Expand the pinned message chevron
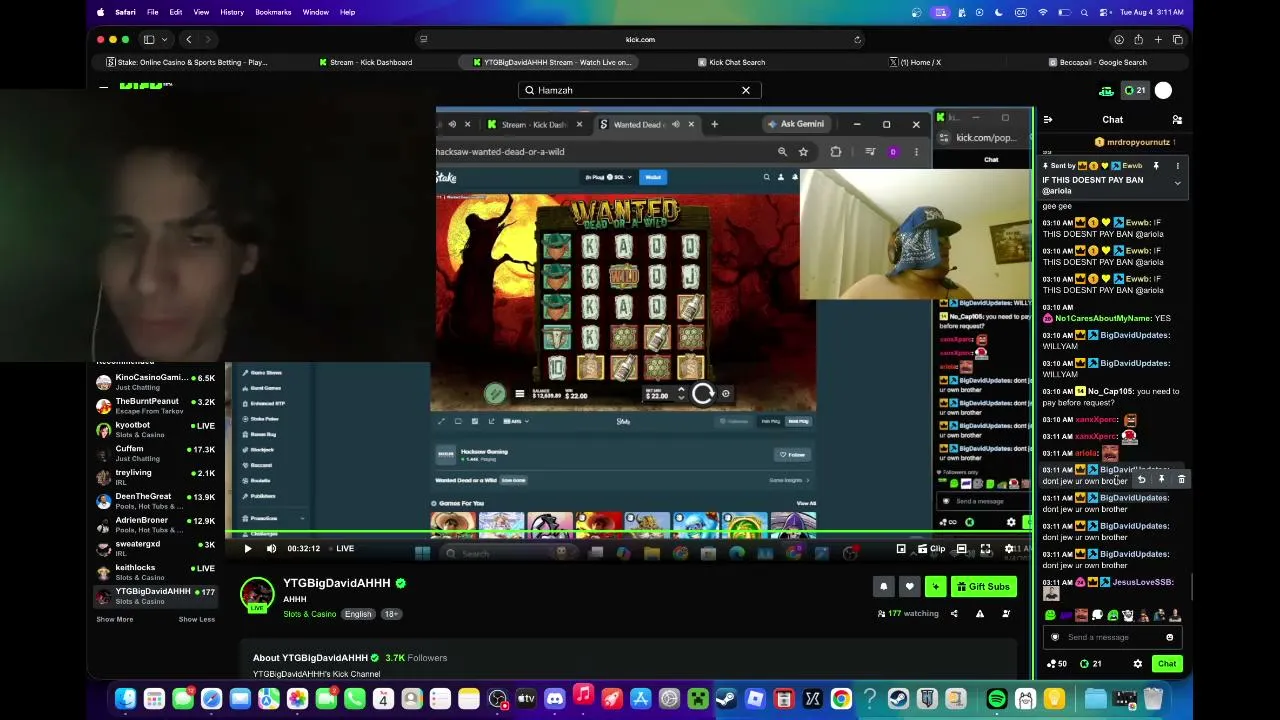The image size is (1280, 720). click(1177, 183)
